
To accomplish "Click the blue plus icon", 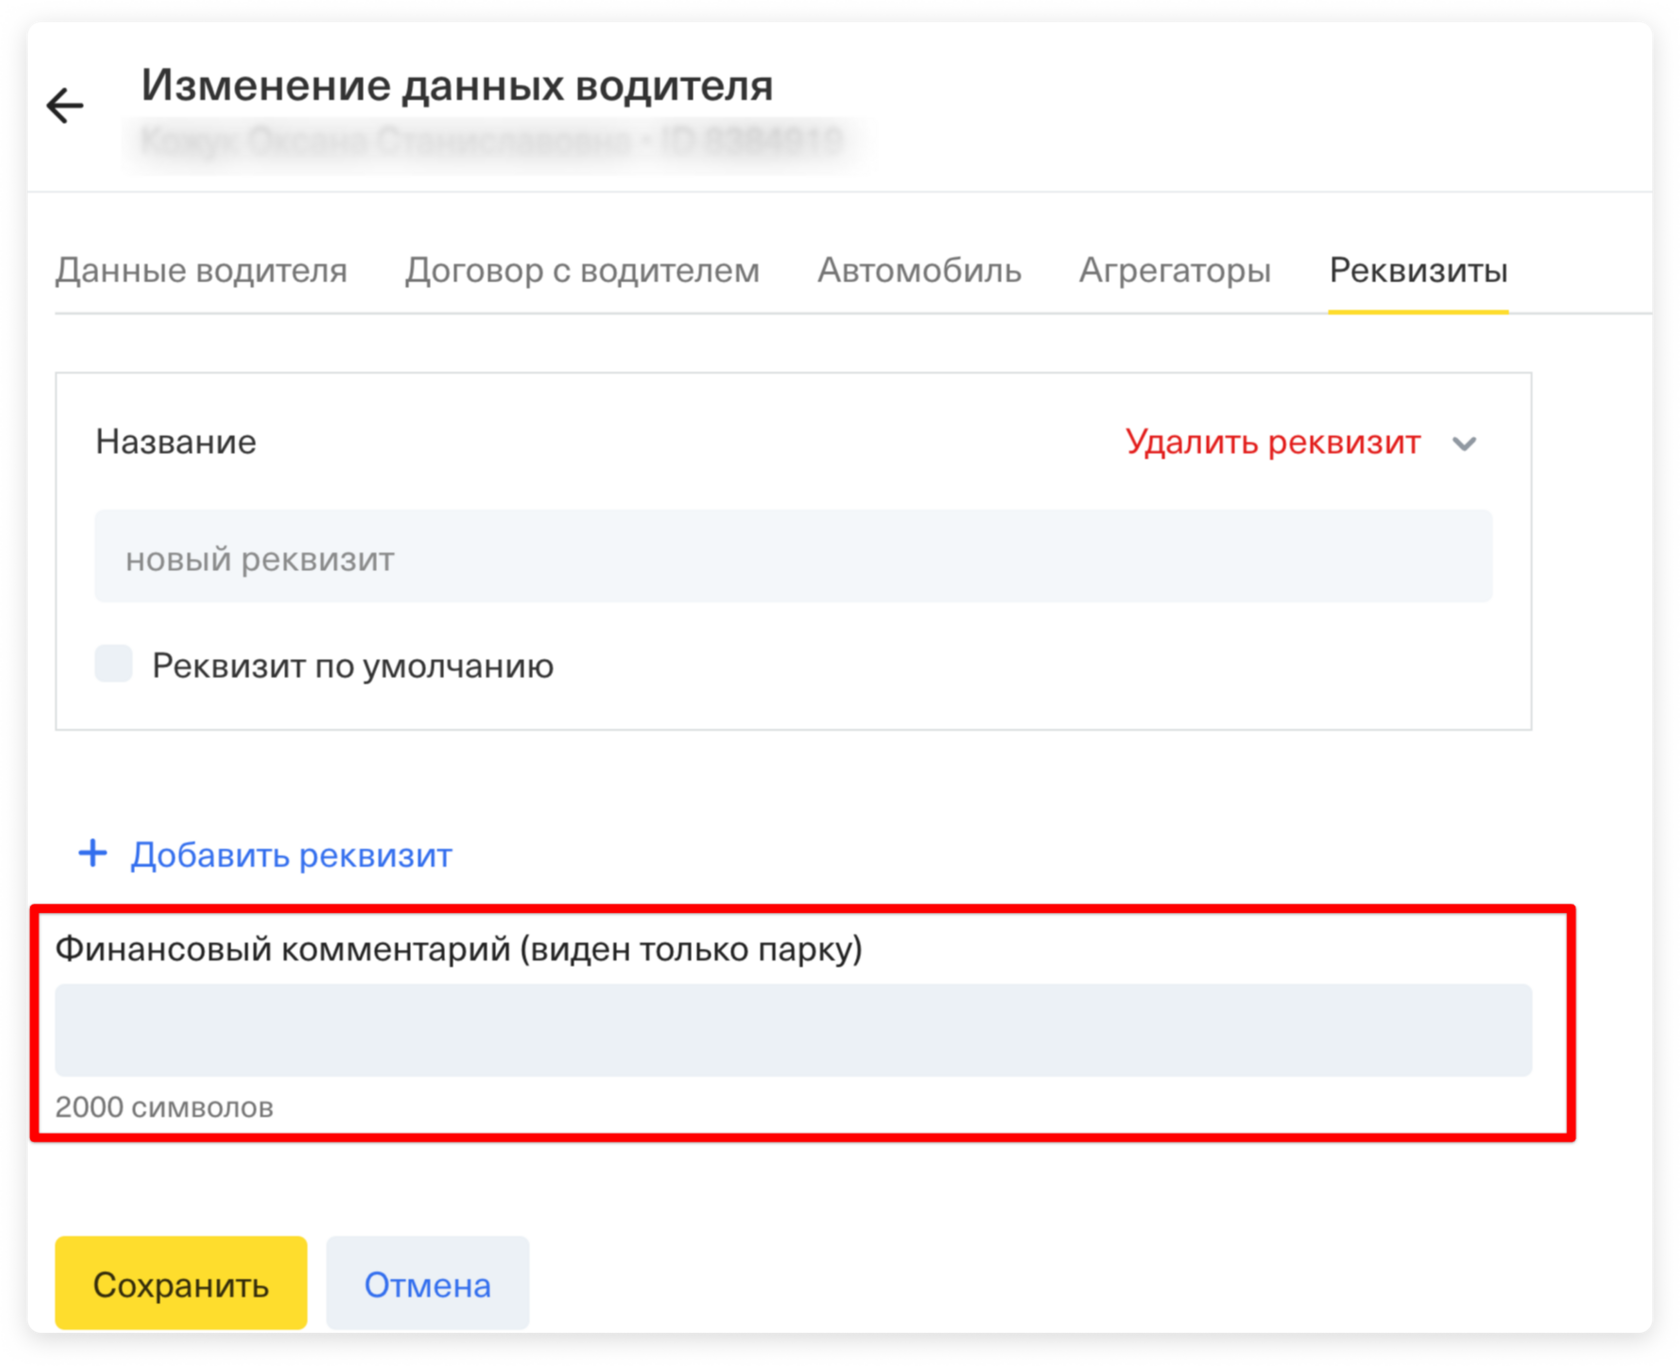I will click(x=93, y=853).
